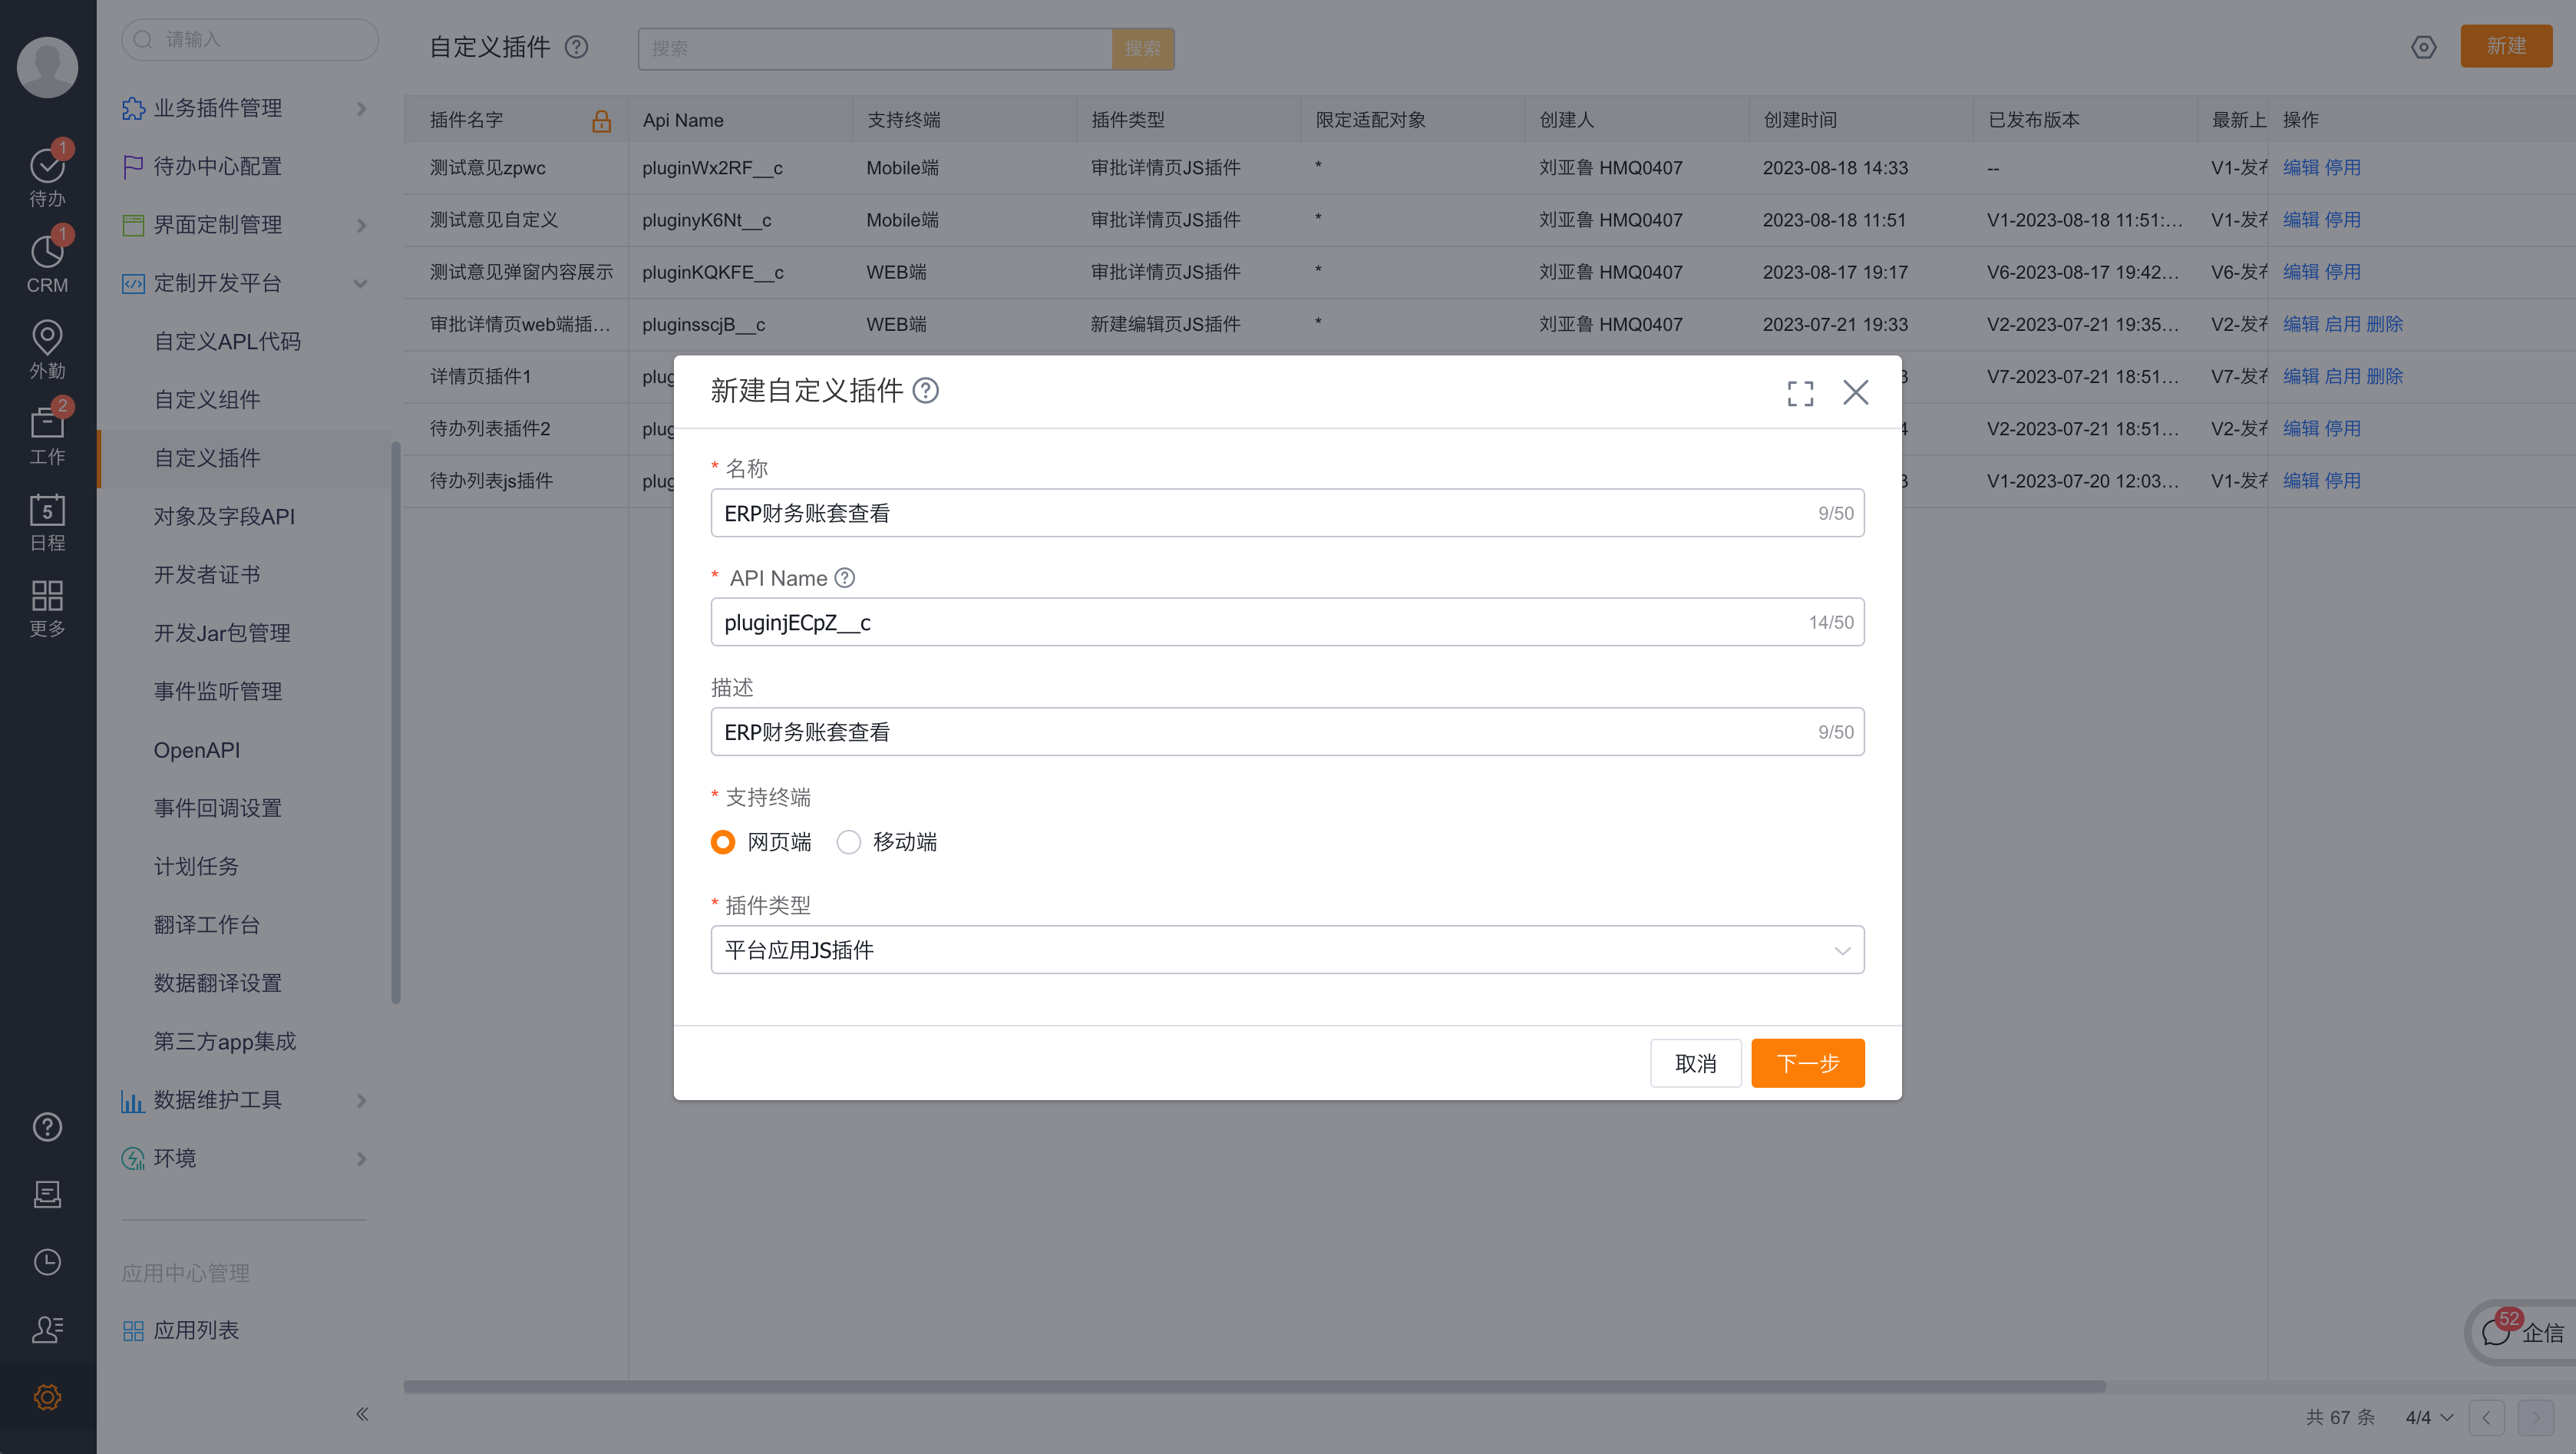Image resolution: width=2576 pixels, height=1454 pixels.
Task: Click the 下一步 button
Action: (x=1807, y=1063)
